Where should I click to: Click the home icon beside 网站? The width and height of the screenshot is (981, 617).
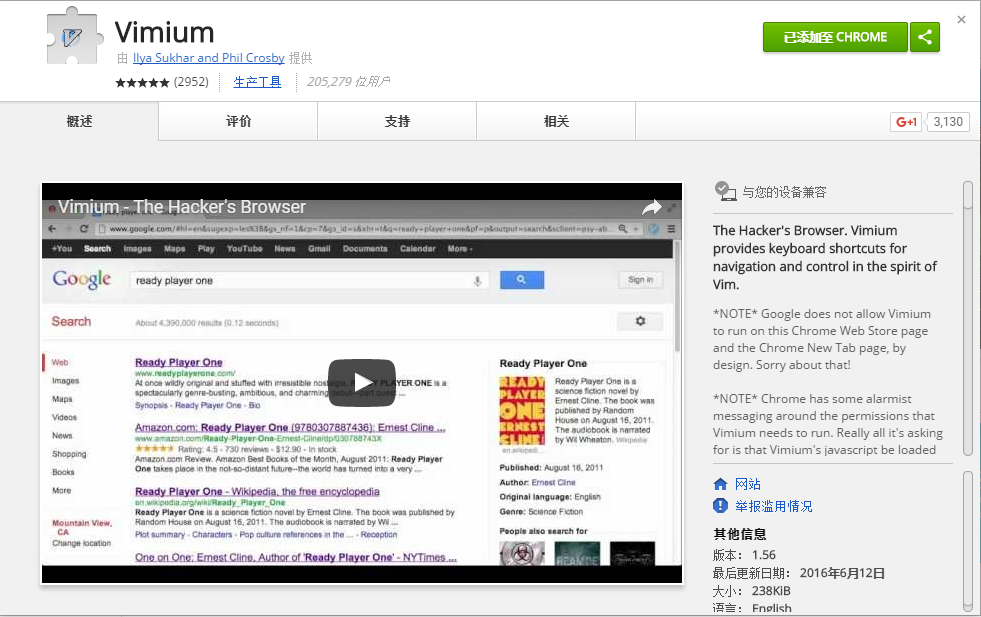coord(720,484)
